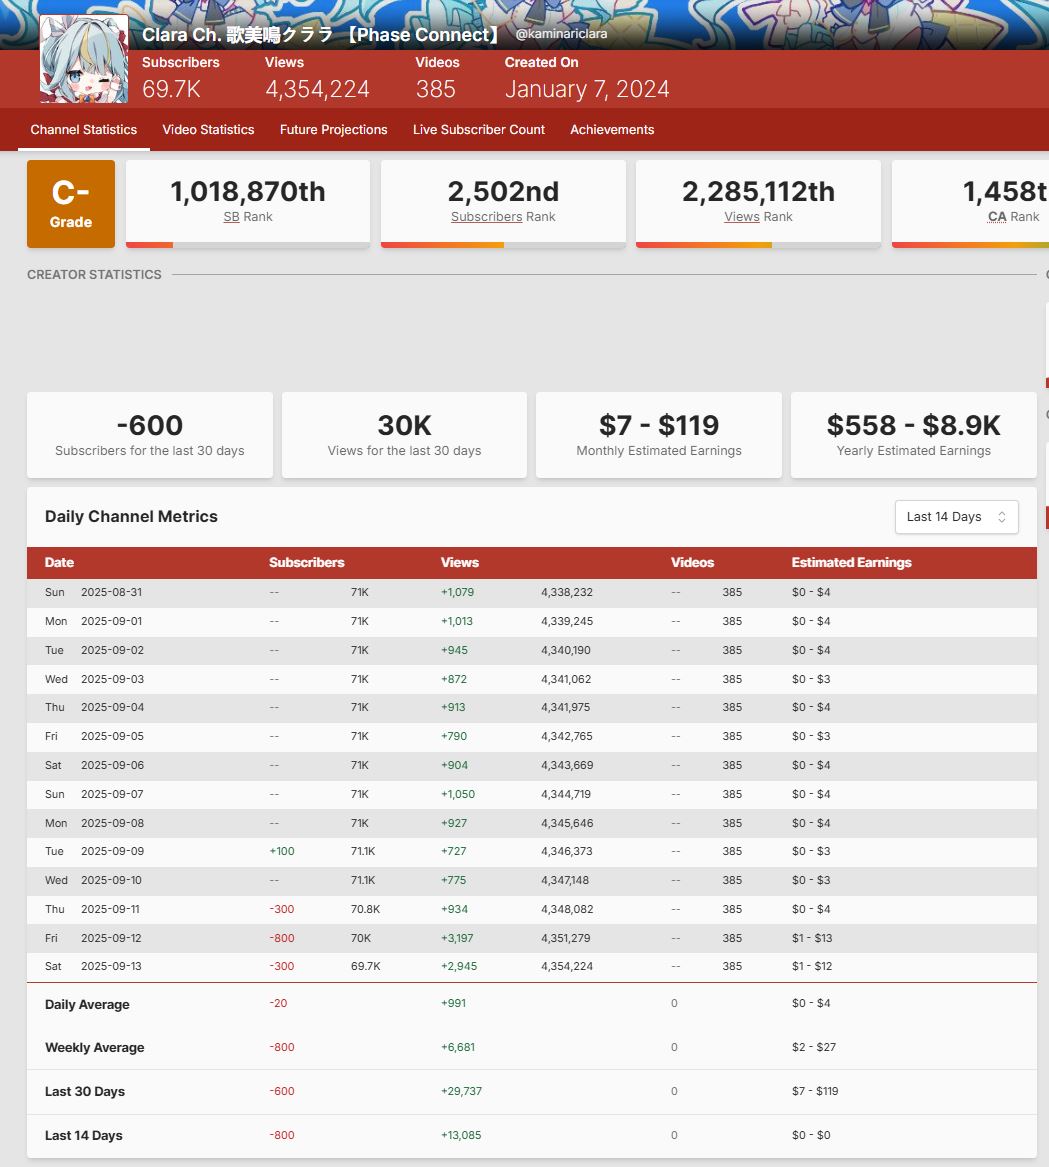Screen dimensions: 1049x1167
Task: Open the Channel Statistics tab
Action: tap(83, 130)
